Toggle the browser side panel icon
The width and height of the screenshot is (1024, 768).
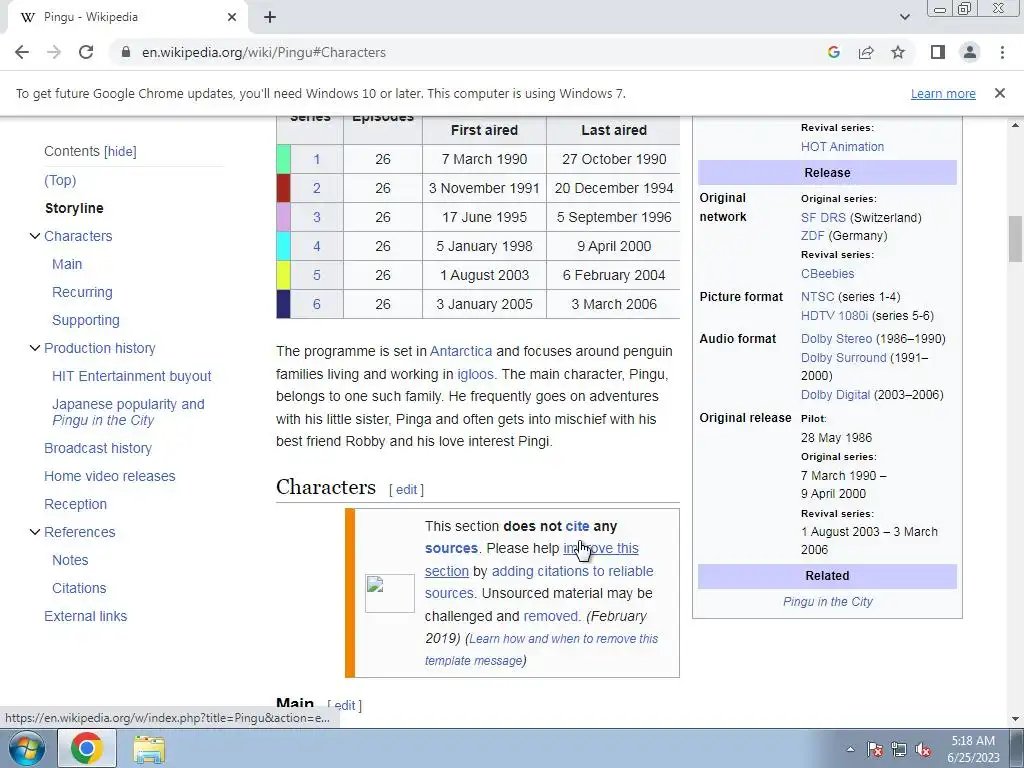tap(938, 52)
